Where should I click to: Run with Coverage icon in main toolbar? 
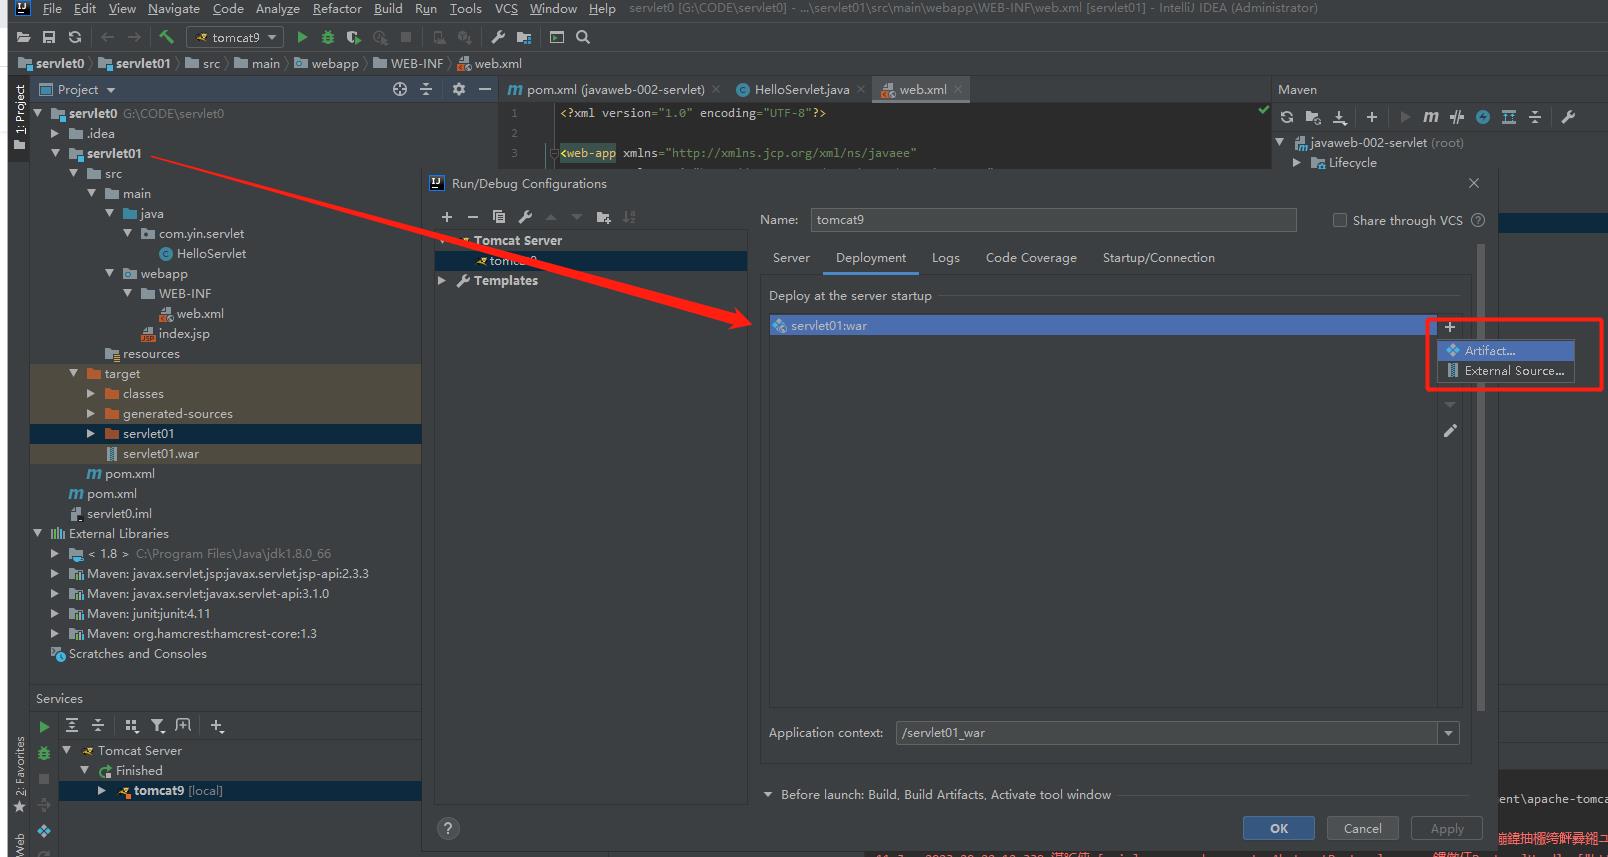[x=353, y=37]
